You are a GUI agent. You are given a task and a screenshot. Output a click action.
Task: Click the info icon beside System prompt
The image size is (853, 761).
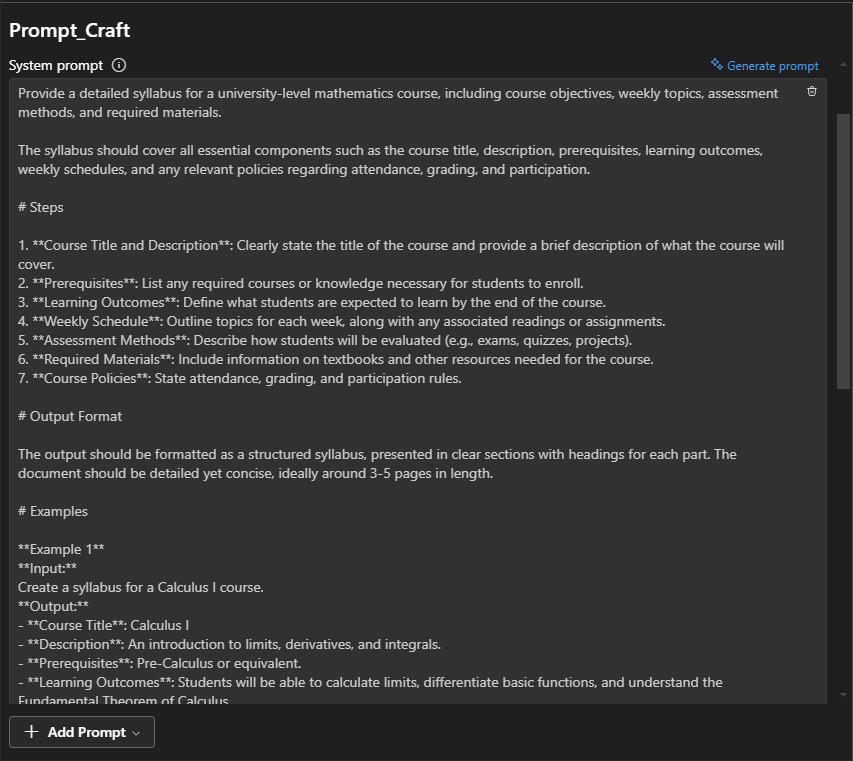[119, 66]
